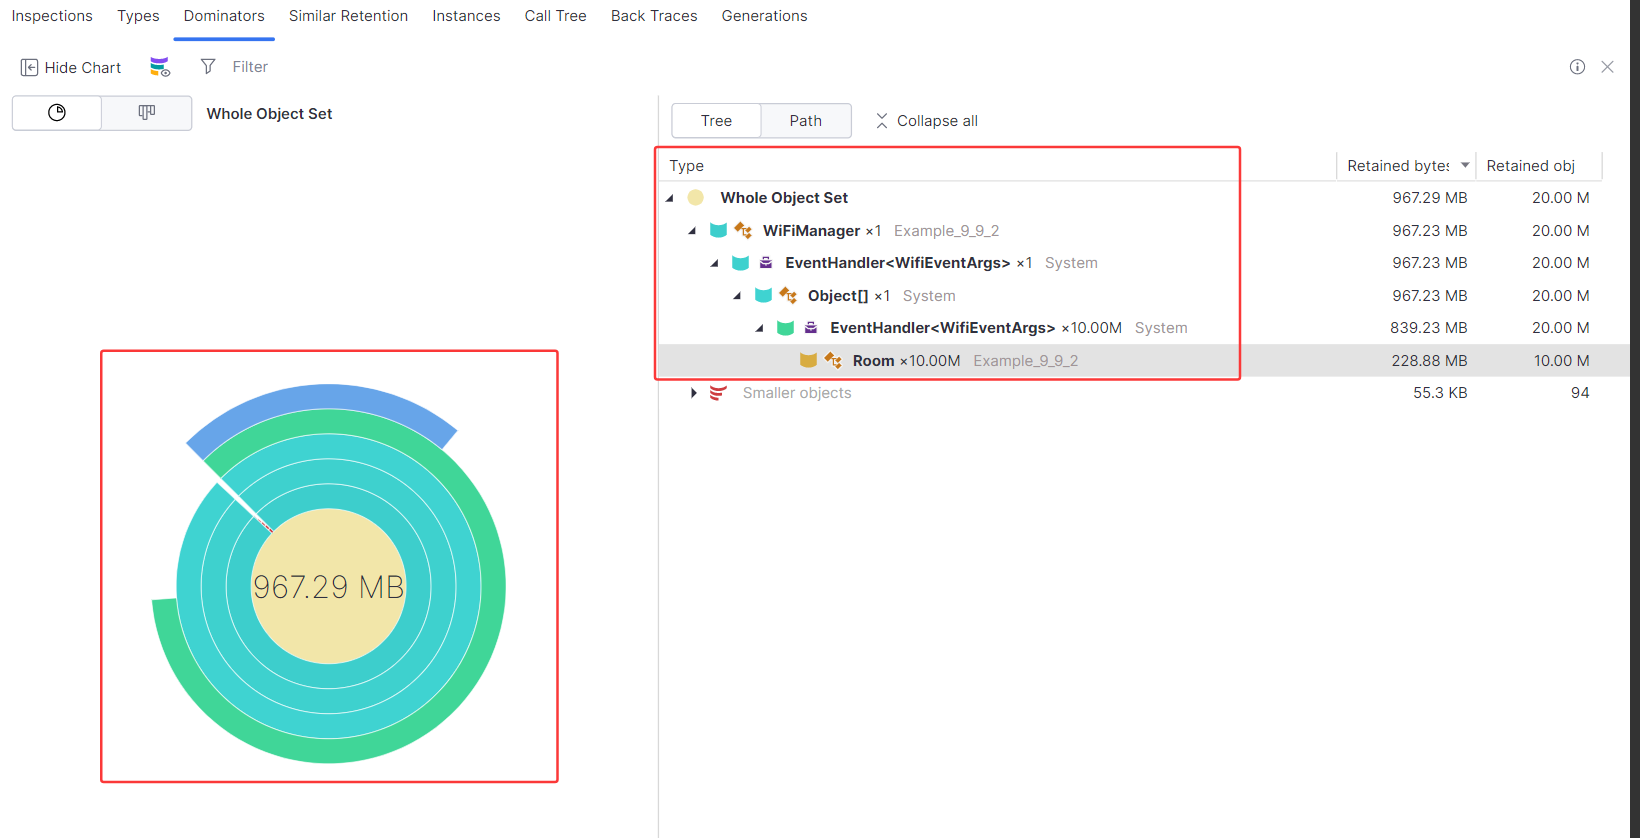Switch chart to icicle diagram view
The height and width of the screenshot is (838, 1640).
point(147,113)
